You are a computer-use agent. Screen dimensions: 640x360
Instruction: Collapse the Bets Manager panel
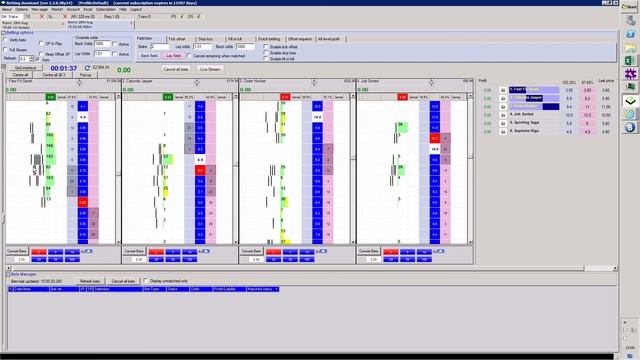pos(8,274)
